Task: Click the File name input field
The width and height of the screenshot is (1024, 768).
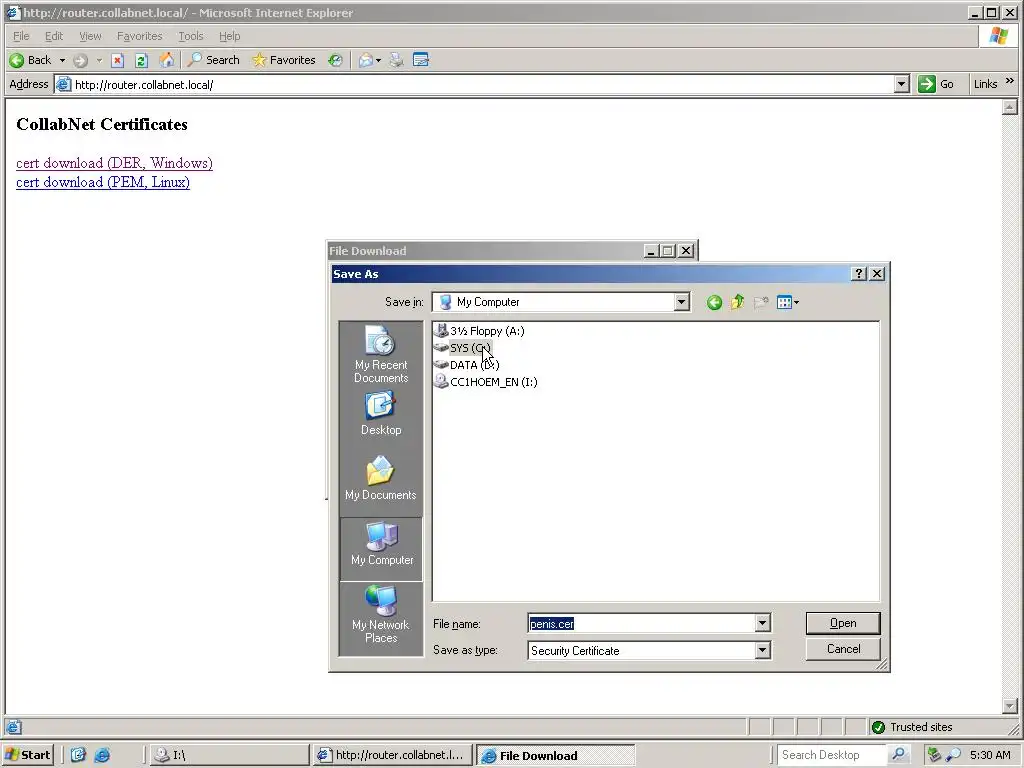Action: pos(641,624)
